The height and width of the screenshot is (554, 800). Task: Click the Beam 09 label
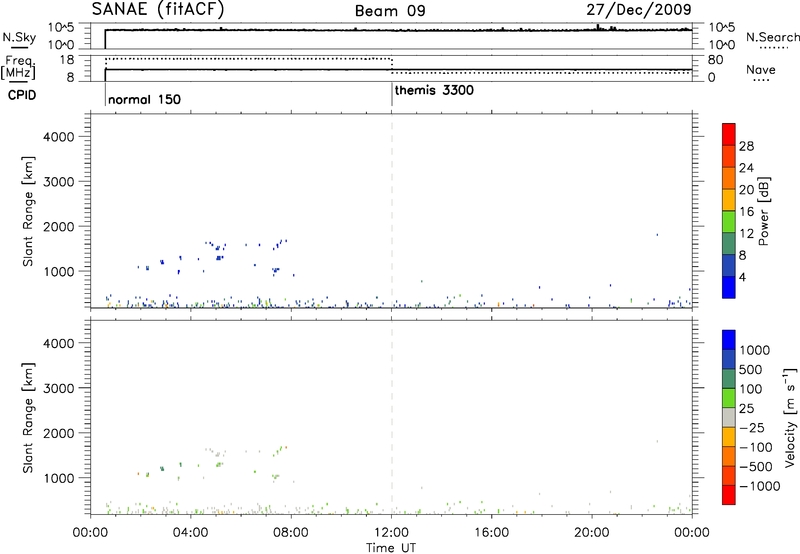[x=390, y=11]
